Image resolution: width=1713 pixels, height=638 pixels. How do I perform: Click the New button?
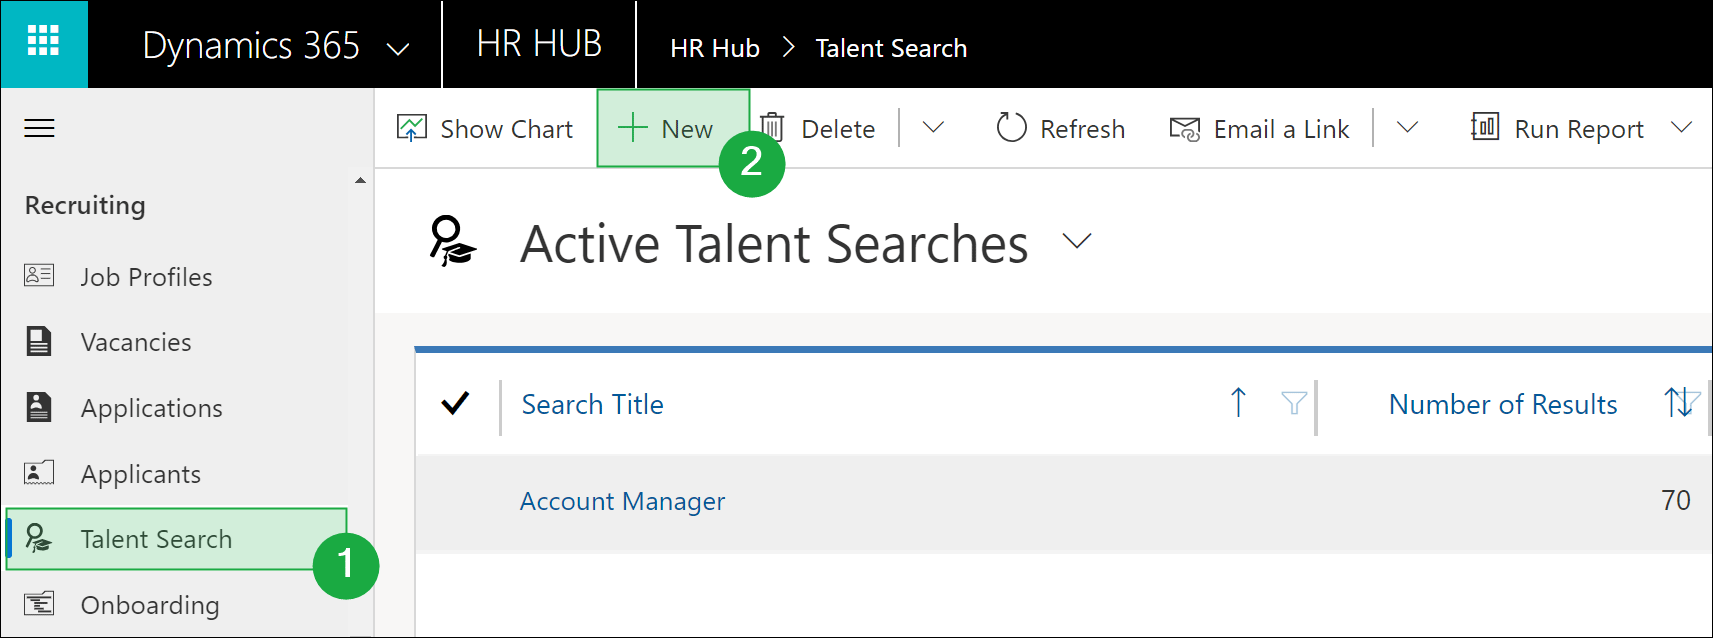coord(673,128)
